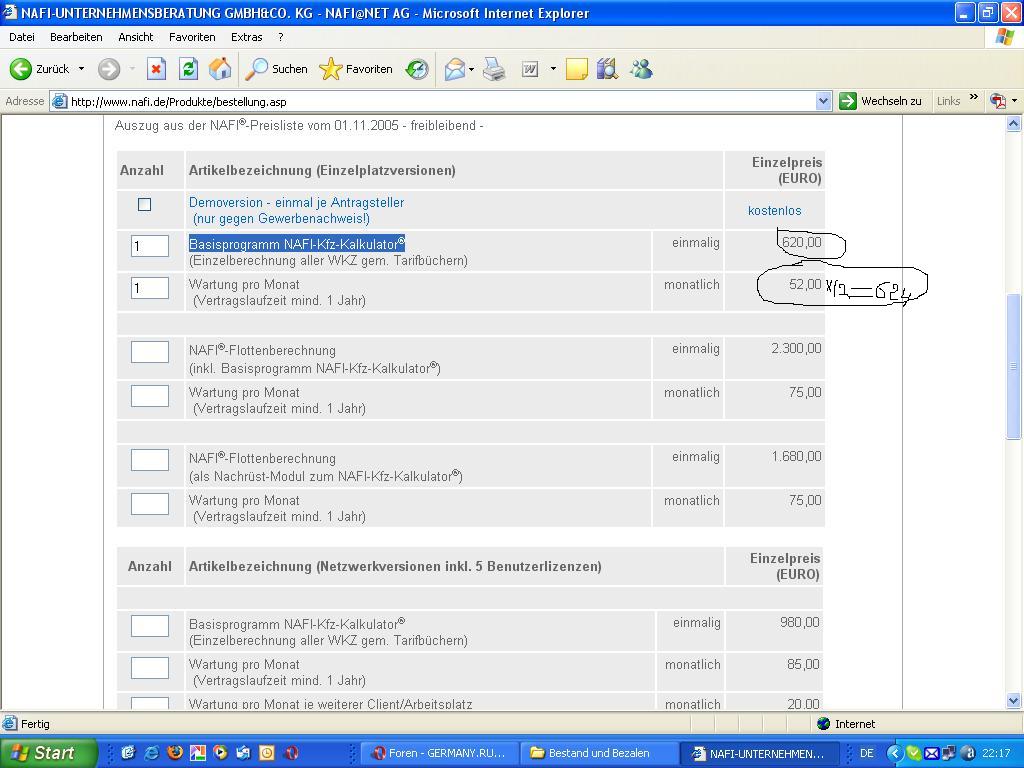Click the mail envelope icon
Screen dimensions: 1024x768
point(455,69)
